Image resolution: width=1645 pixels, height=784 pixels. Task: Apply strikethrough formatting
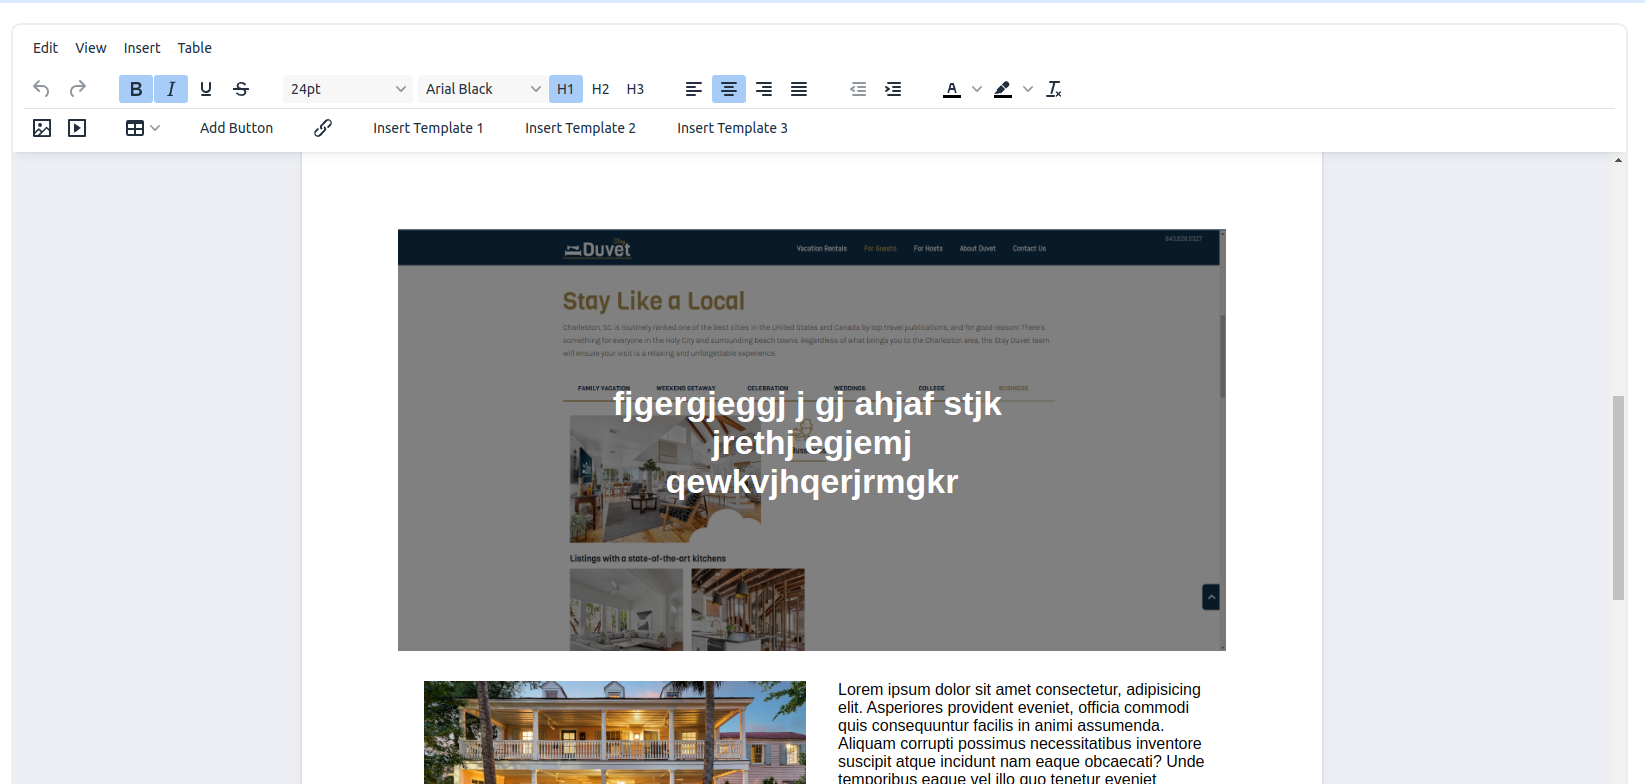[x=241, y=89]
